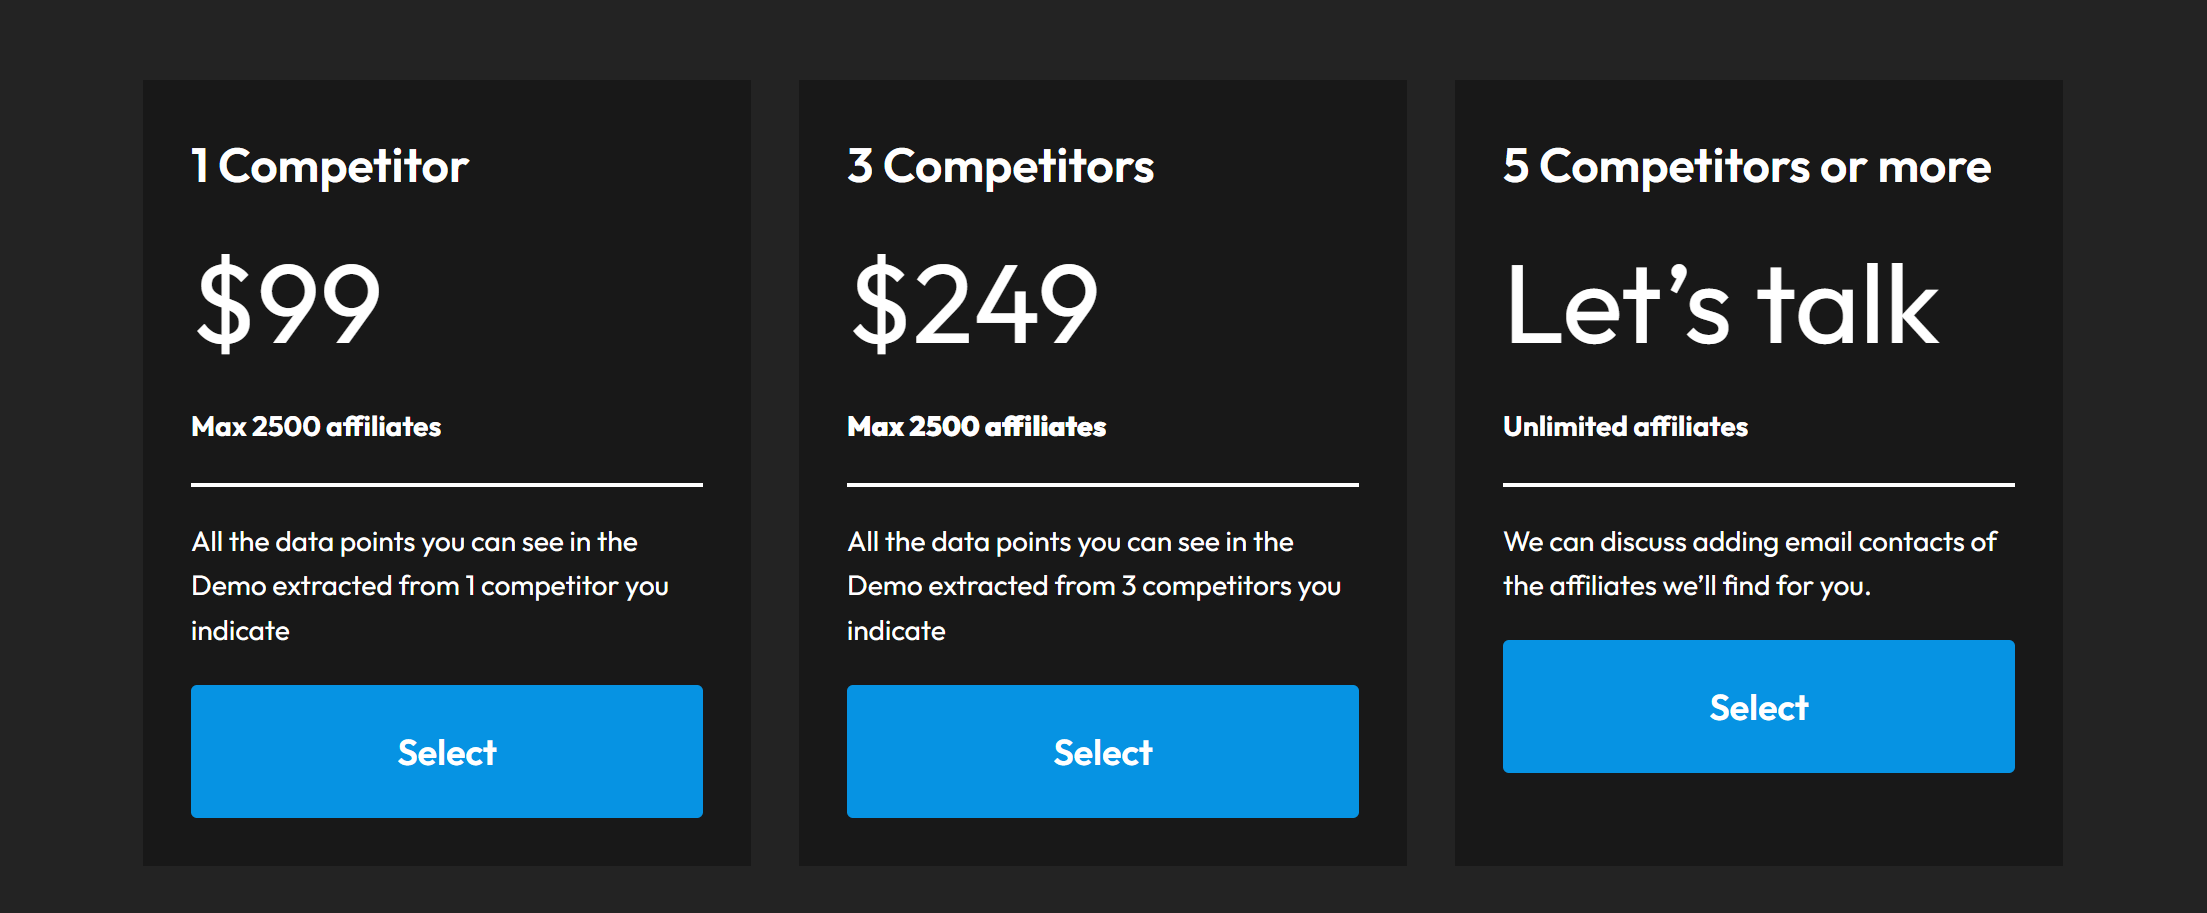The height and width of the screenshot is (913, 2207).
Task: Click the 3 Competitors heading
Action: [x=1000, y=166]
